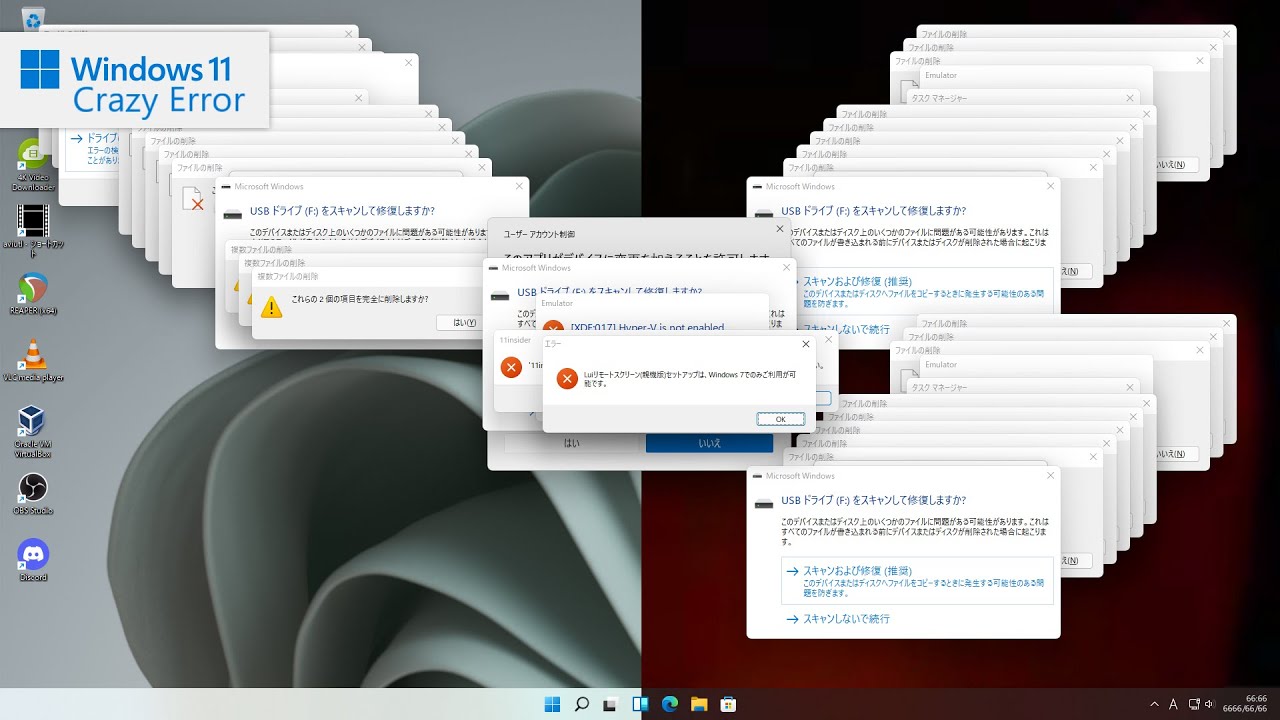Screen dimensions: 1280x720
Task: Click '[XDE:017] Hyper-V is not enabled' text
Action: pos(647,327)
